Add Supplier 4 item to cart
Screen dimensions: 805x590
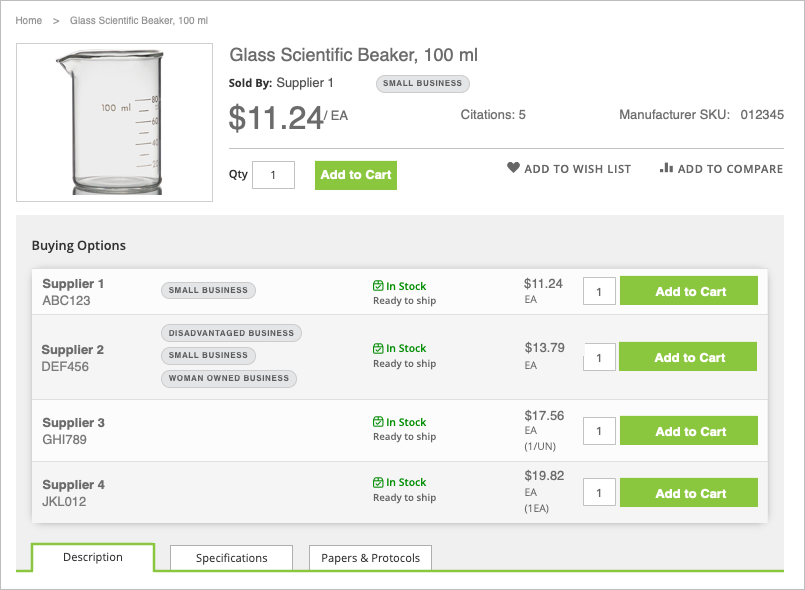coord(689,493)
